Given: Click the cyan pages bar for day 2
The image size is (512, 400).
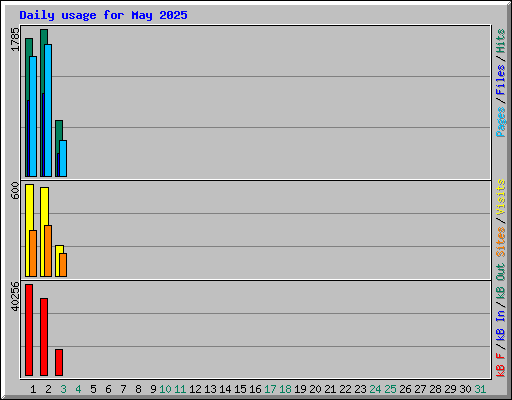Looking at the screenshot, I should [x=48, y=110].
